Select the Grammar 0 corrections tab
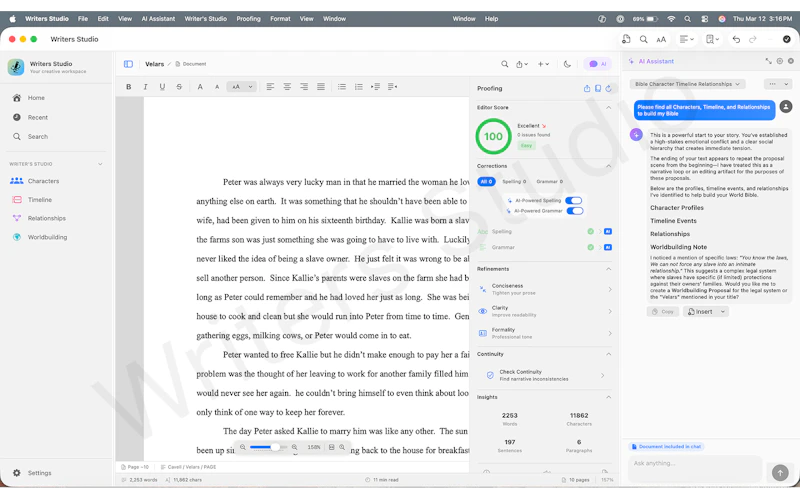800x500 pixels. pyautogui.click(x=549, y=182)
